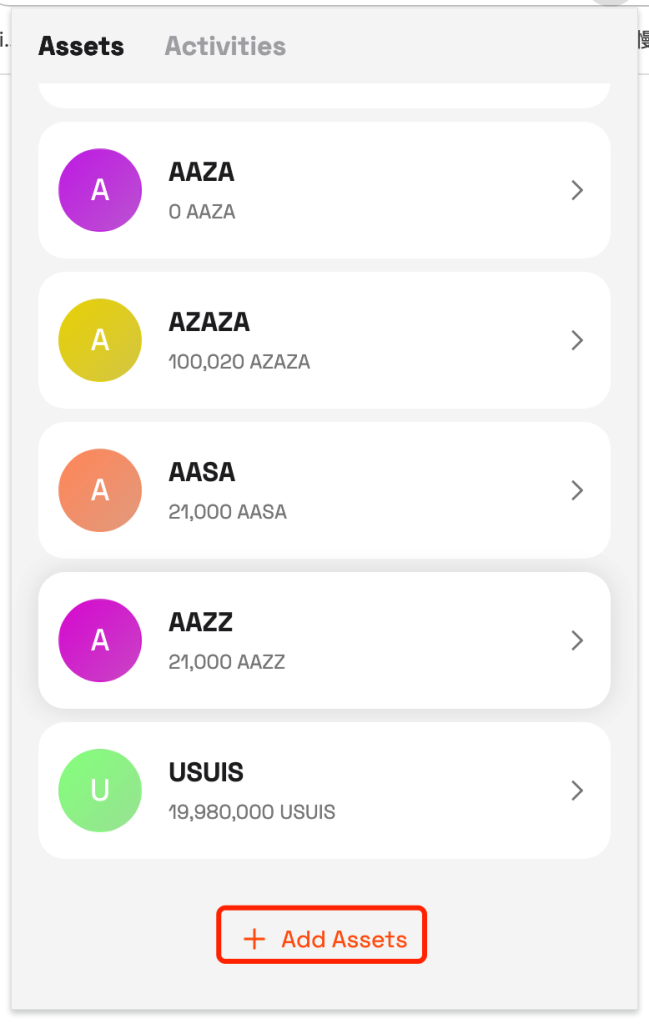Click the AZAZA asset name text
The height and width of the screenshot is (1024, 649).
point(209,322)
